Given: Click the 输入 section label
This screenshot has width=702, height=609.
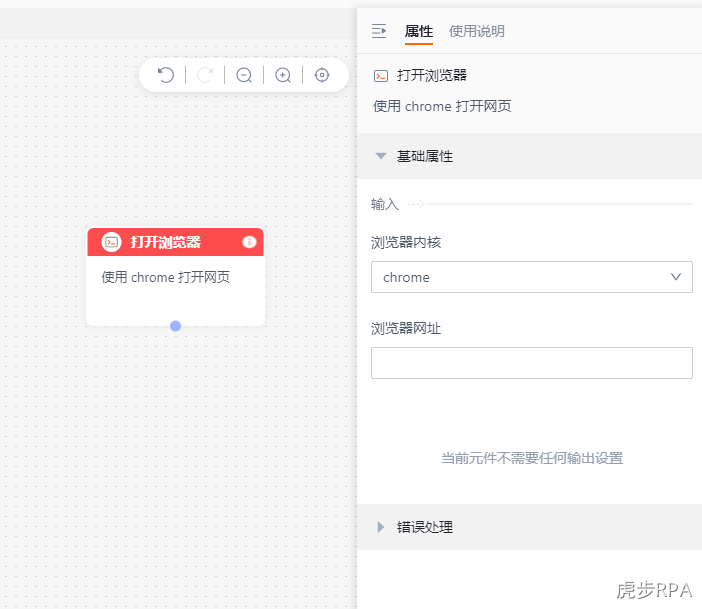Looking at the screenshot, I should (385, 204).
